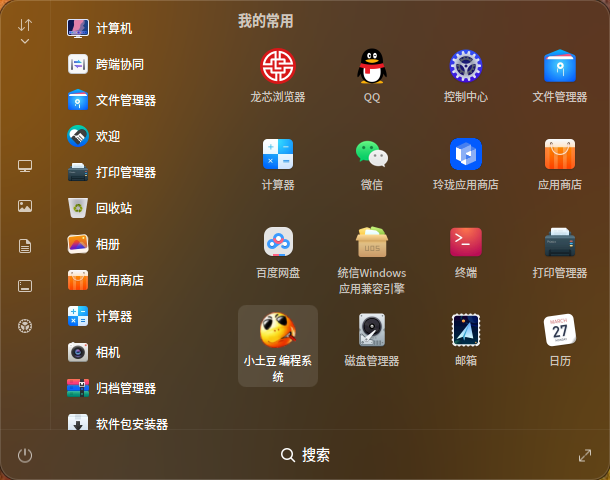Open 计算器 in the 我的常用 grid
610x480 pixels.
pos(278,163)
